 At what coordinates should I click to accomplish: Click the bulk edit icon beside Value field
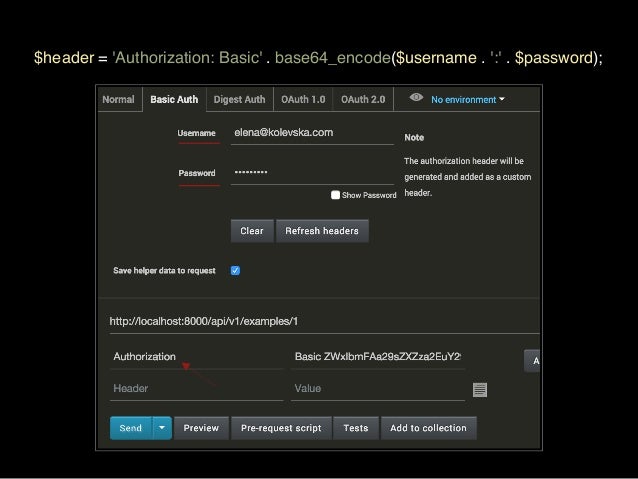(x=480, y=389)
